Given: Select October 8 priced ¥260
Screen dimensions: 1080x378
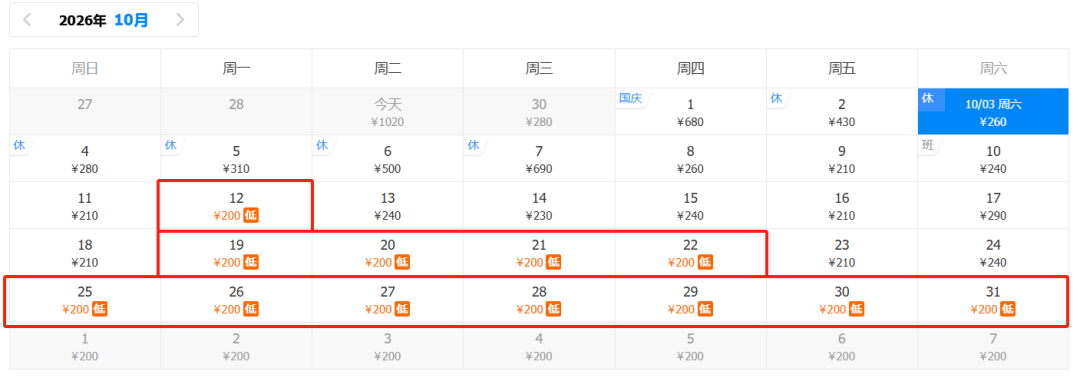Looking at the screenshot, I should point(691,158).
